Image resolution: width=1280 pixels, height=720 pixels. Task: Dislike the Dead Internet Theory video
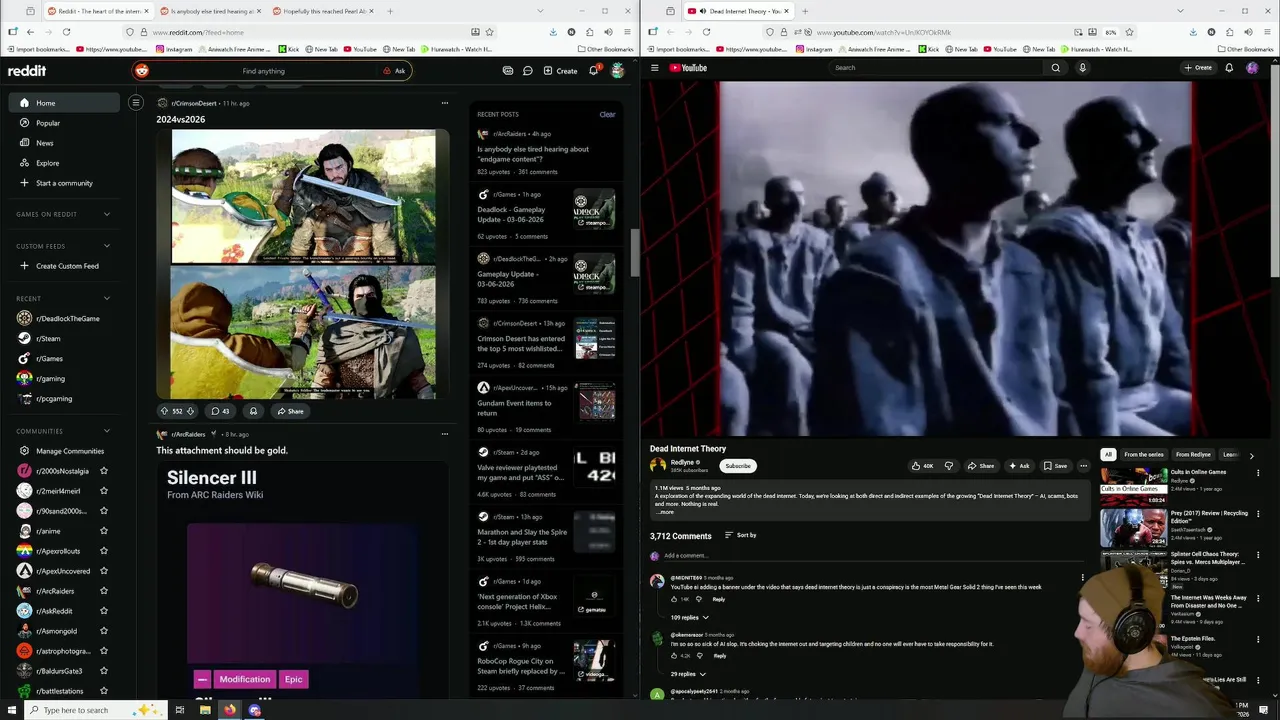(x=949, y=466)
